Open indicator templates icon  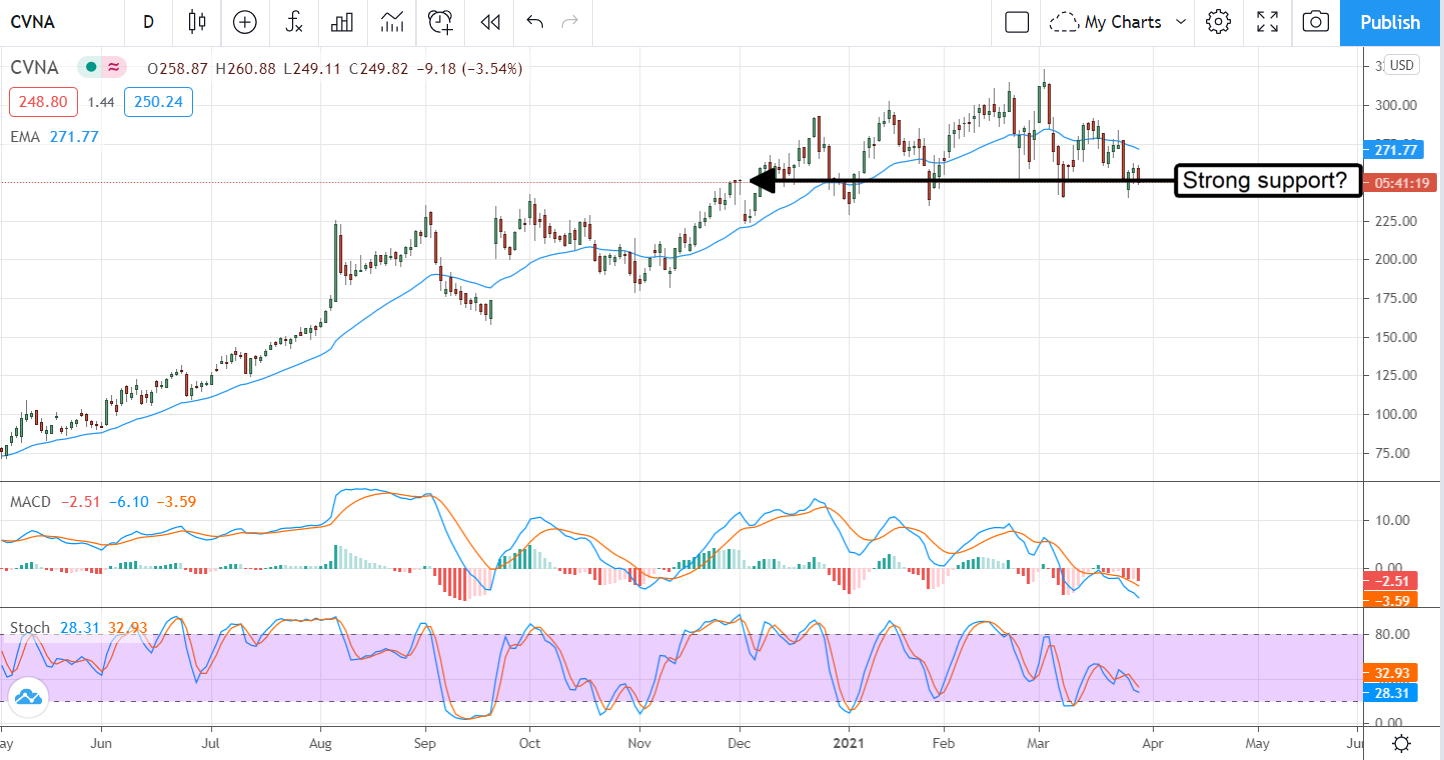392,22
